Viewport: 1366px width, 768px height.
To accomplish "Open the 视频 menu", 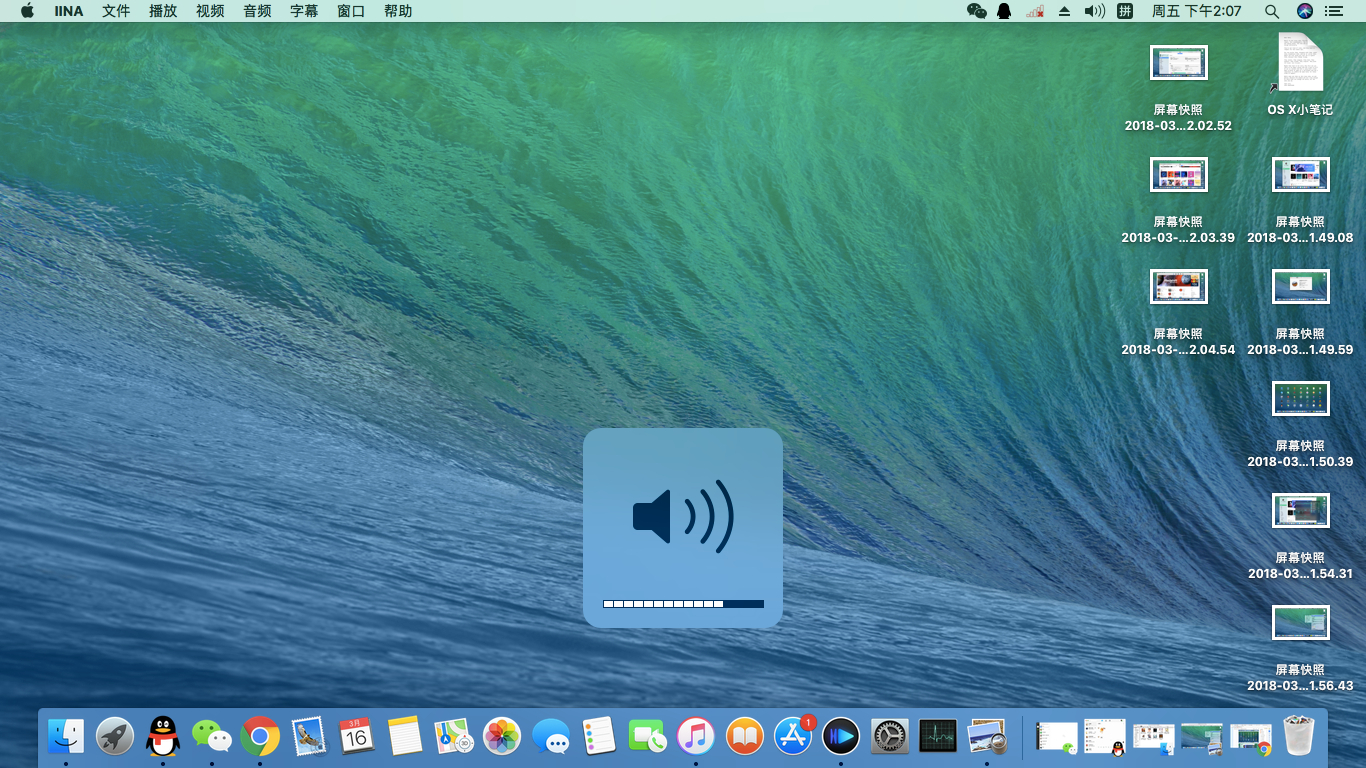I will pyautogui.click(x=210, y=11).
